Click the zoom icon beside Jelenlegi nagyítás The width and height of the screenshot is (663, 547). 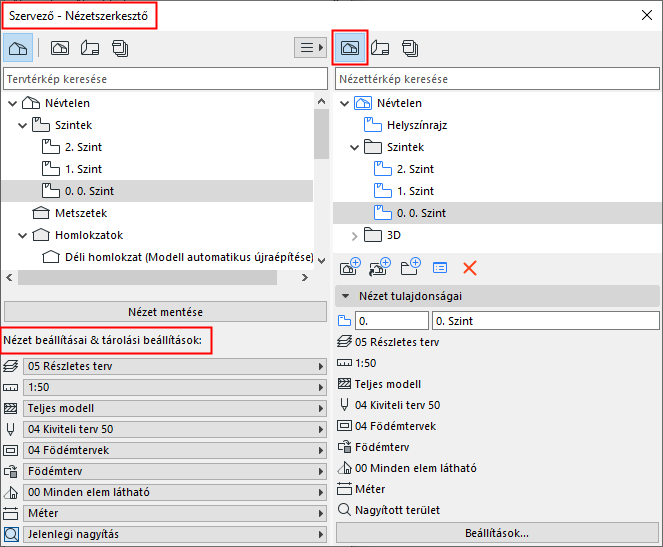(x=11, y=534)
